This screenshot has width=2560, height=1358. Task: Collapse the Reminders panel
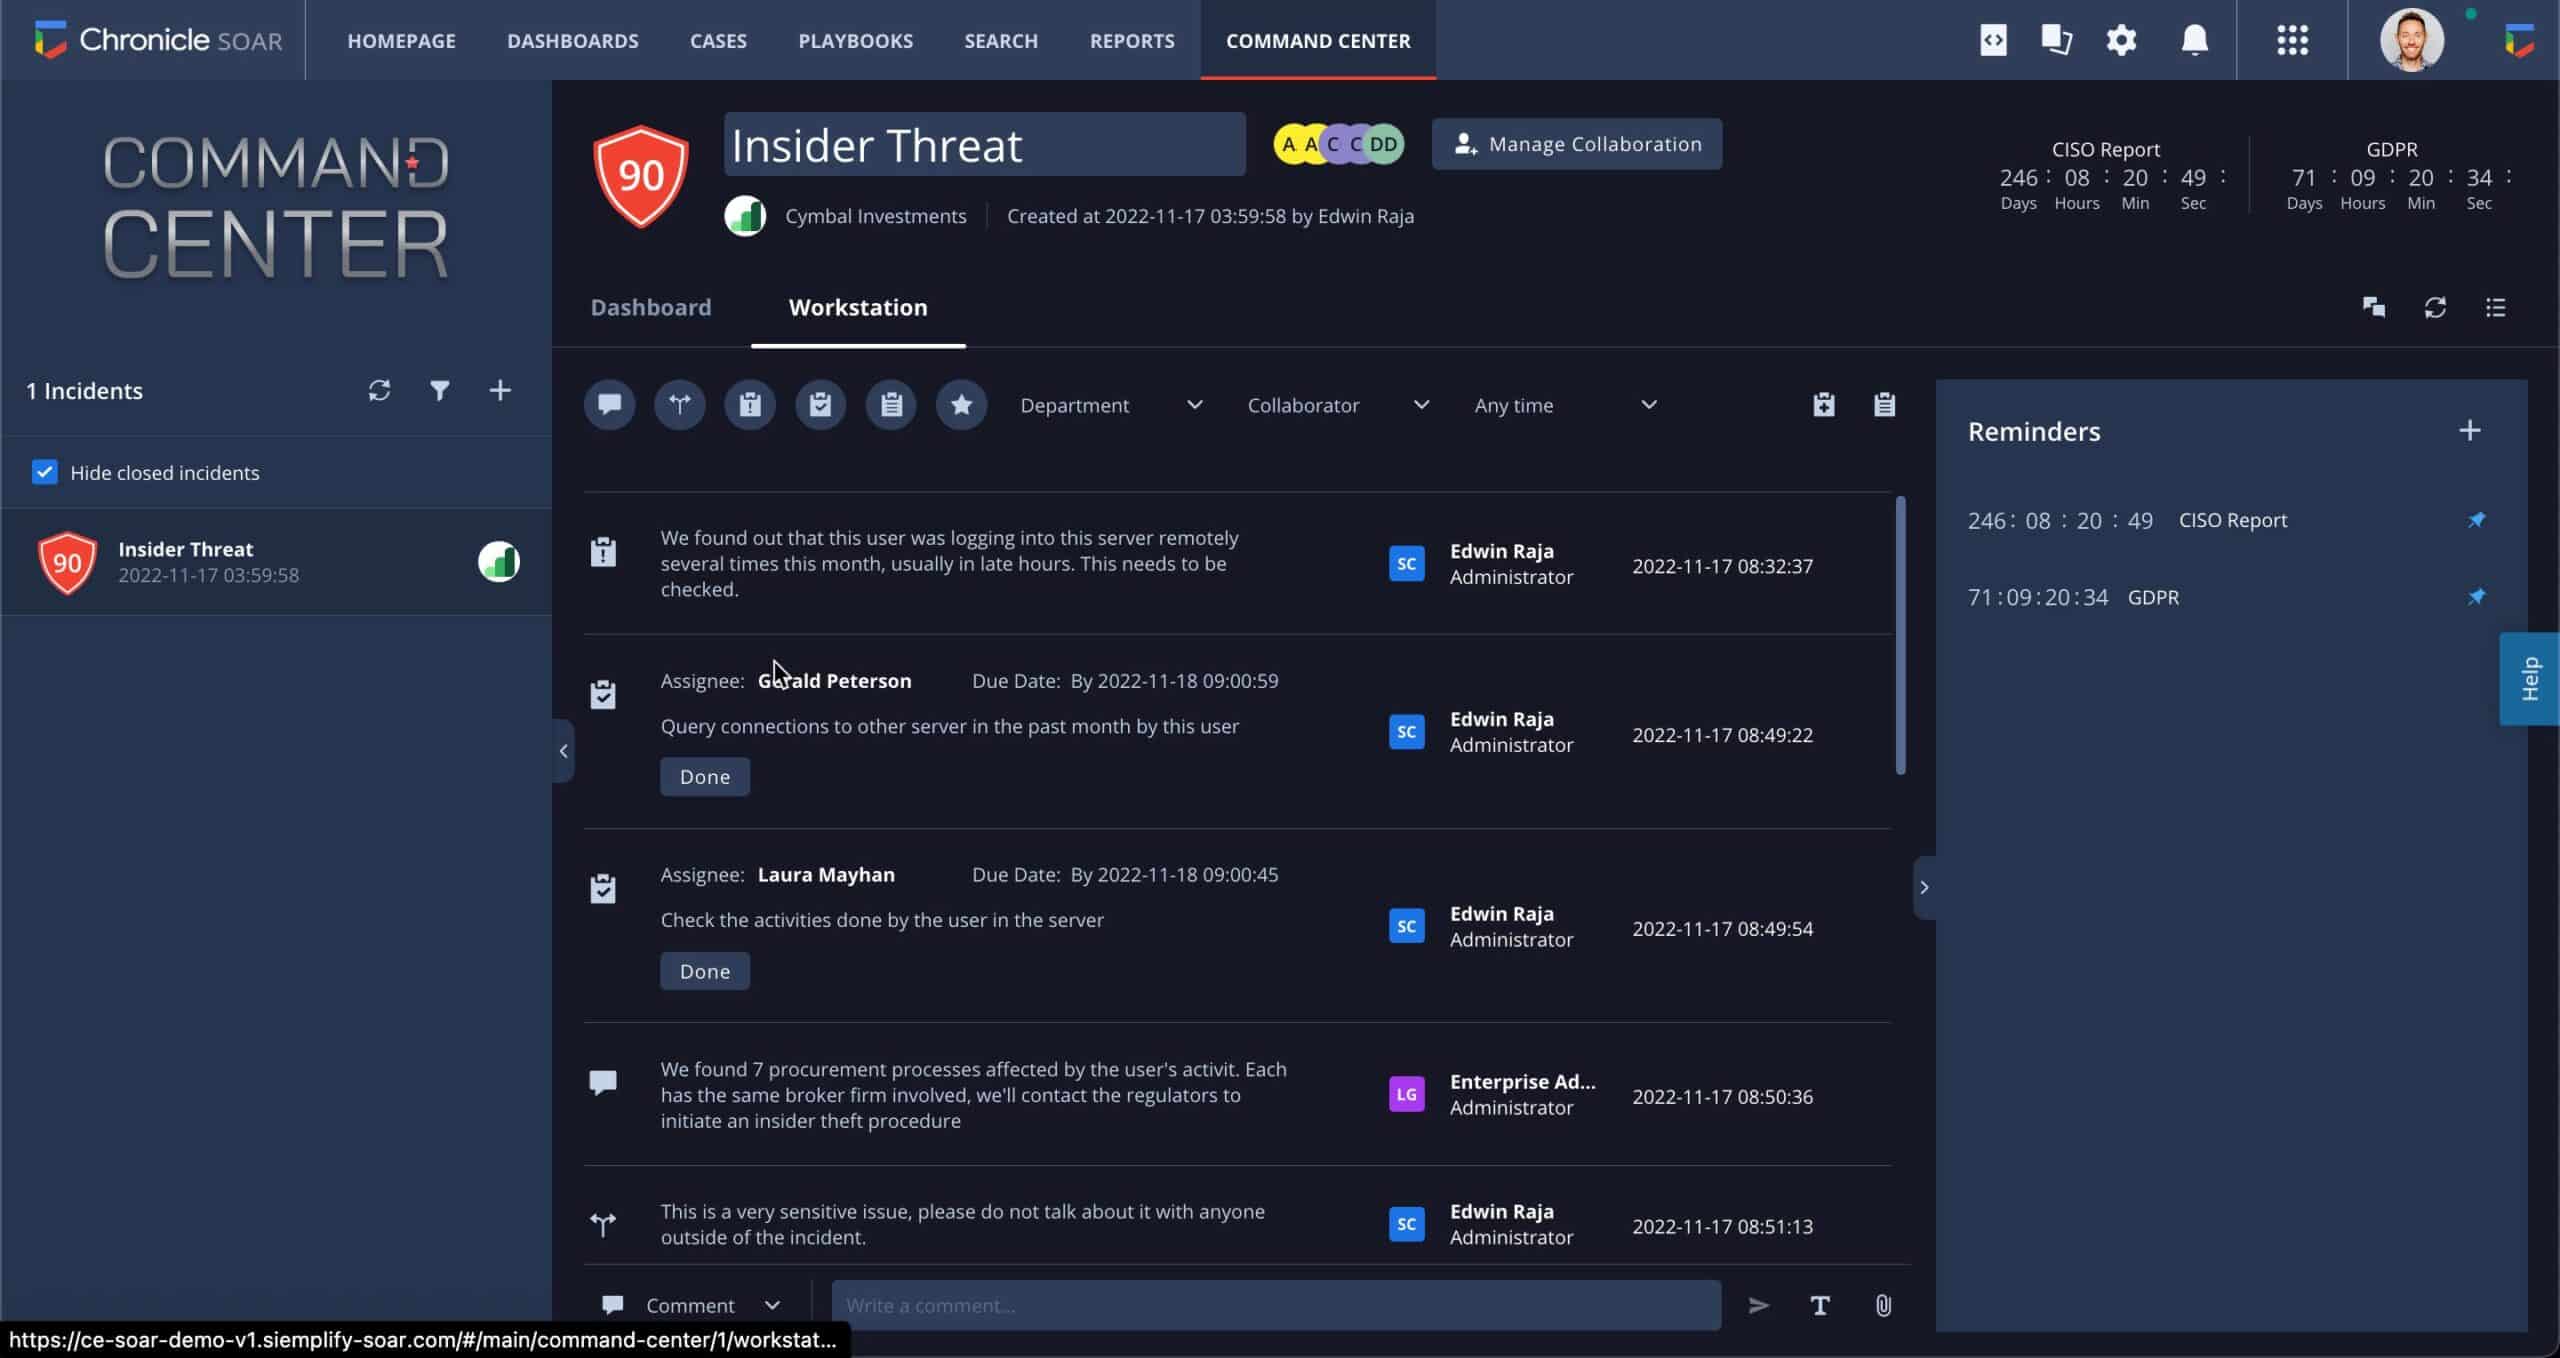coord(1924,887)
